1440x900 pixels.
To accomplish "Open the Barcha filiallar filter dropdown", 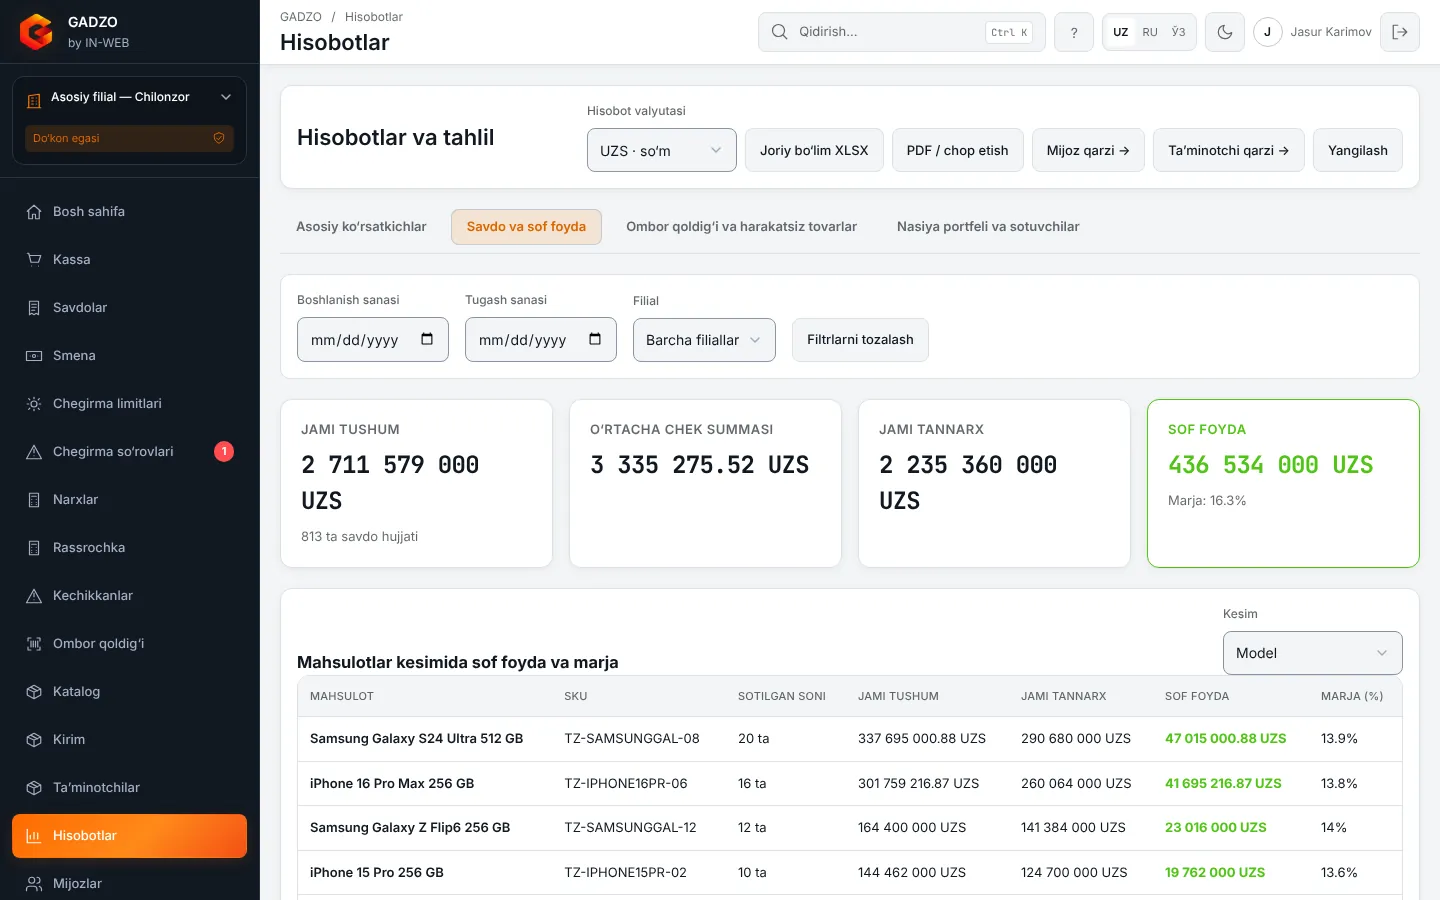I will pyautogui.click(x=704, y=340).
